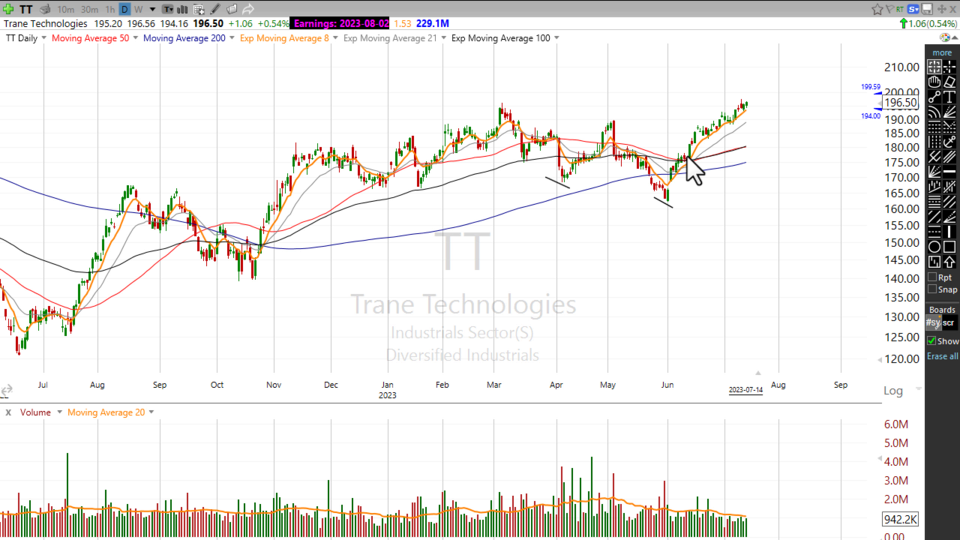This screenshot has height=540, width=960.
Task: Click the 2023-07-14 date marker
Action: [746, 390]
